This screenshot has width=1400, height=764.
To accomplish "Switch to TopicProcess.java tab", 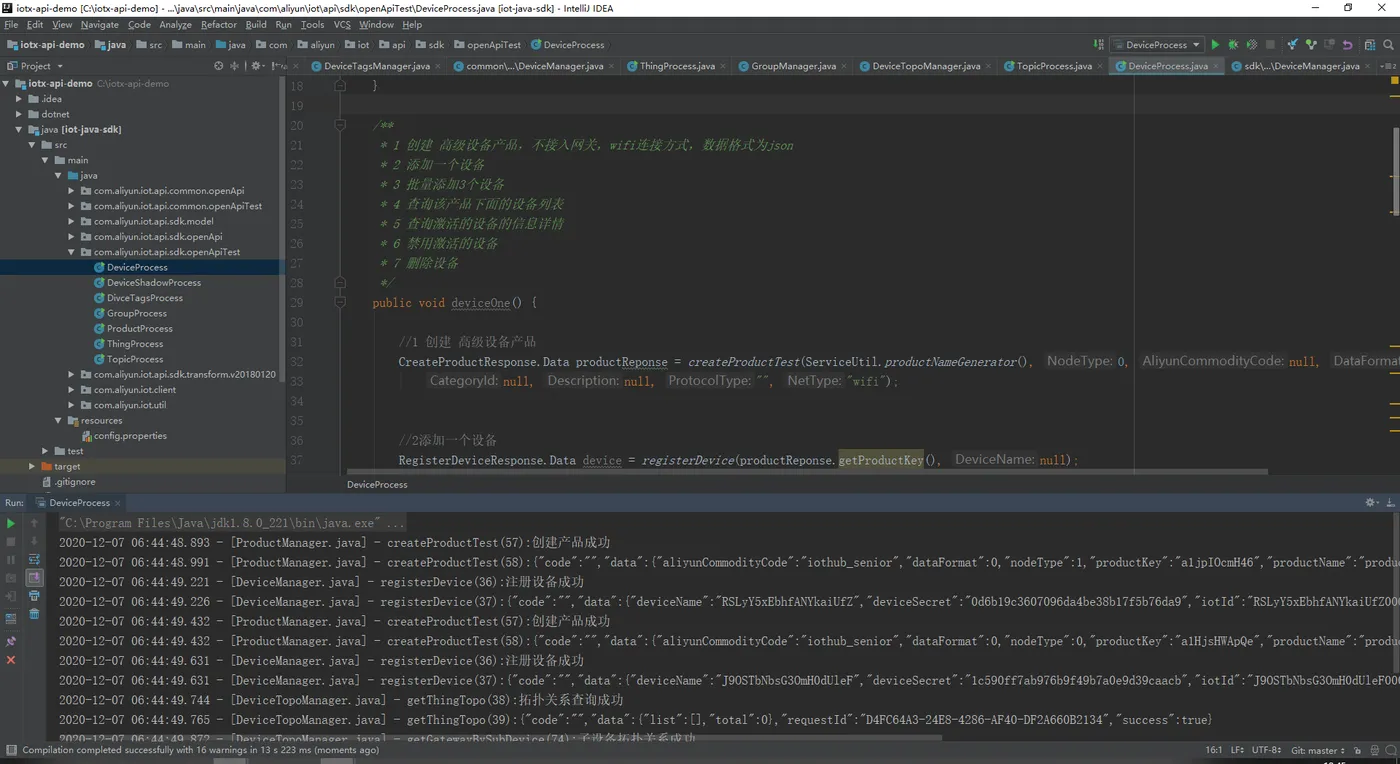I will (x=1054, y=66).
